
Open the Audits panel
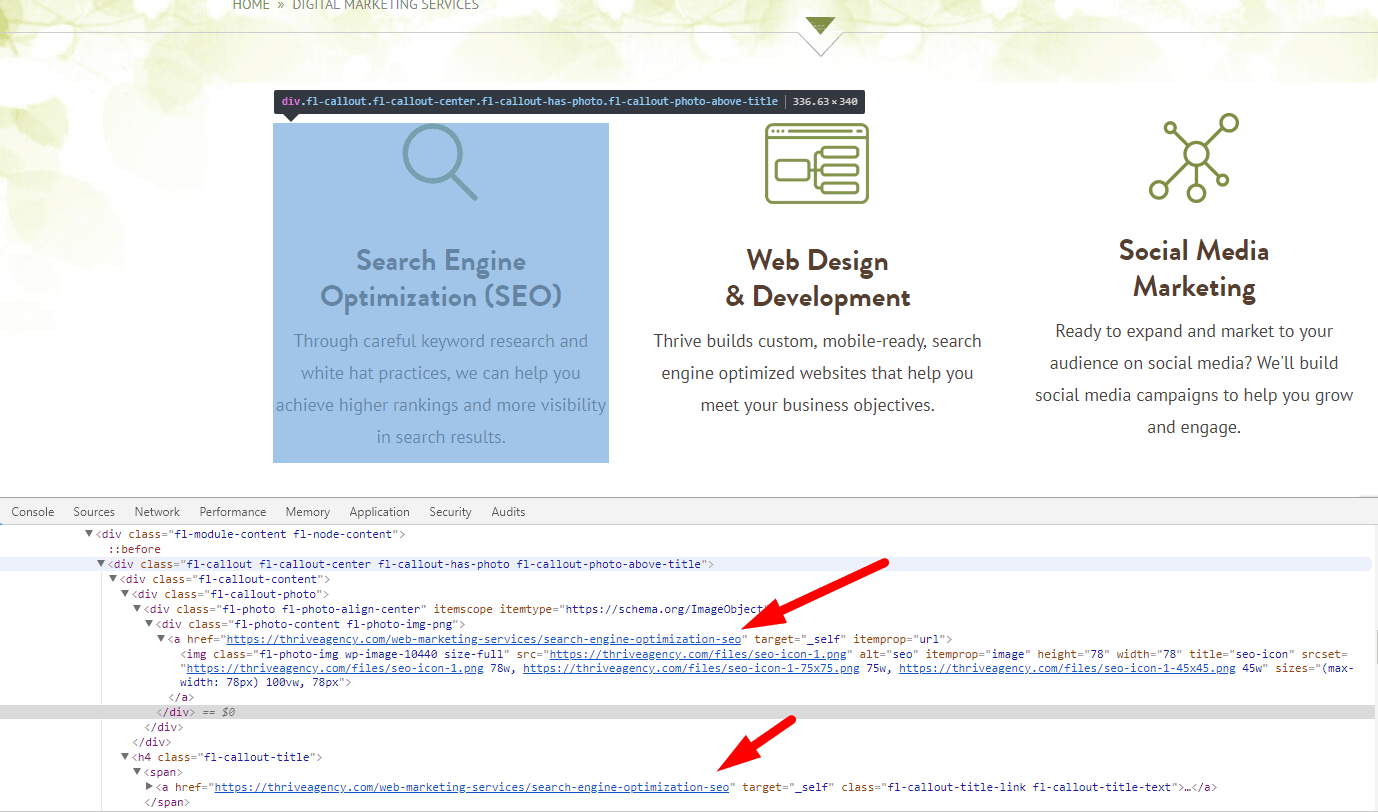click(x=508, y=511)
